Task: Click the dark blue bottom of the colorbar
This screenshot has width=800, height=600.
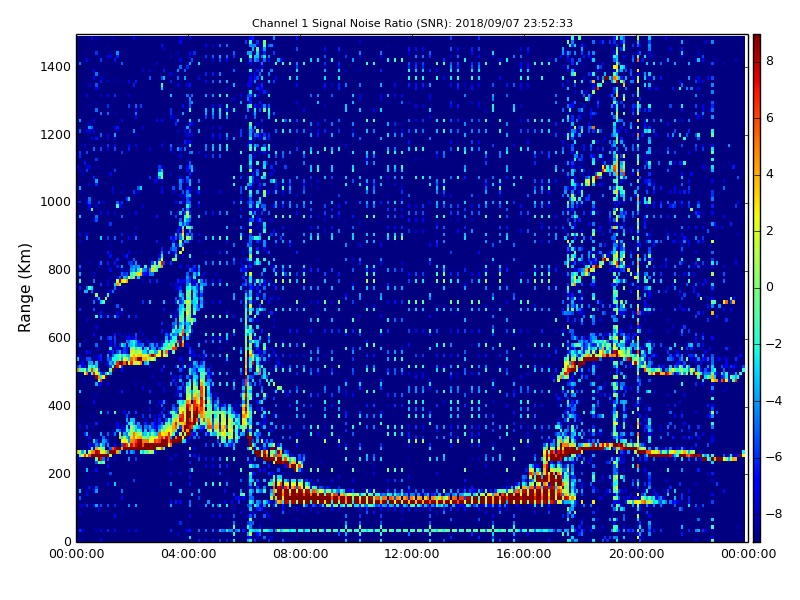Action: click(x=757, y=535)
